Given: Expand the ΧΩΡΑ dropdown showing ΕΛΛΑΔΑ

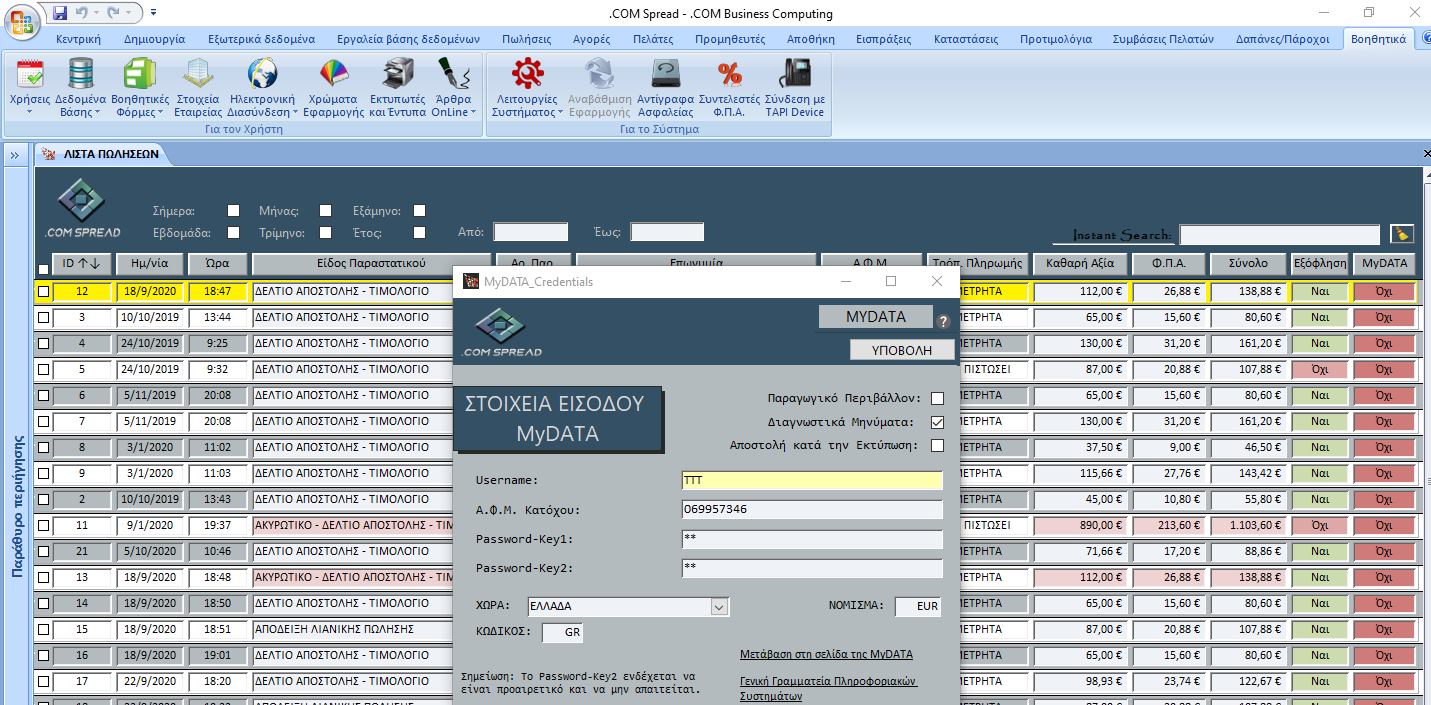Looking at the screenshot, I should [x=719, y=606].
